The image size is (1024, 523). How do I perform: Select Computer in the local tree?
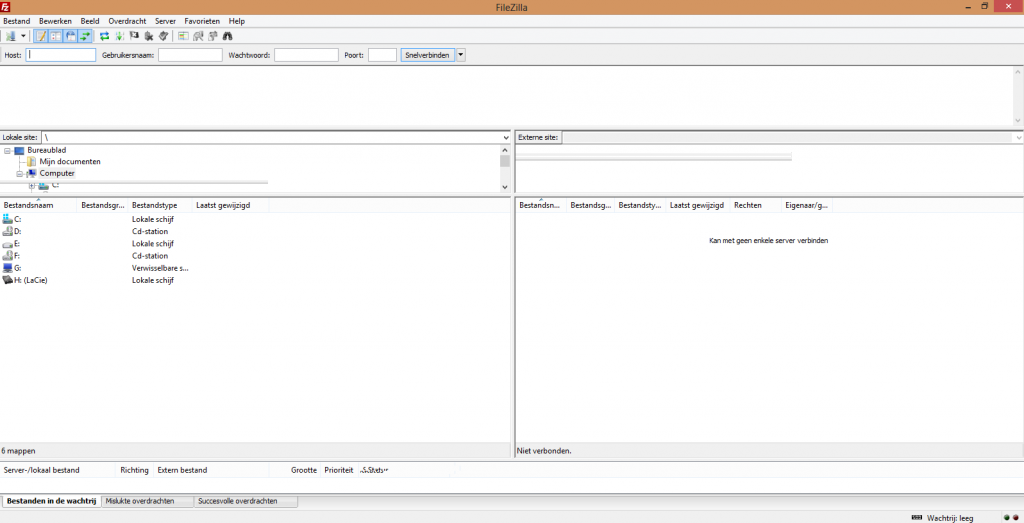click(57, 174)
